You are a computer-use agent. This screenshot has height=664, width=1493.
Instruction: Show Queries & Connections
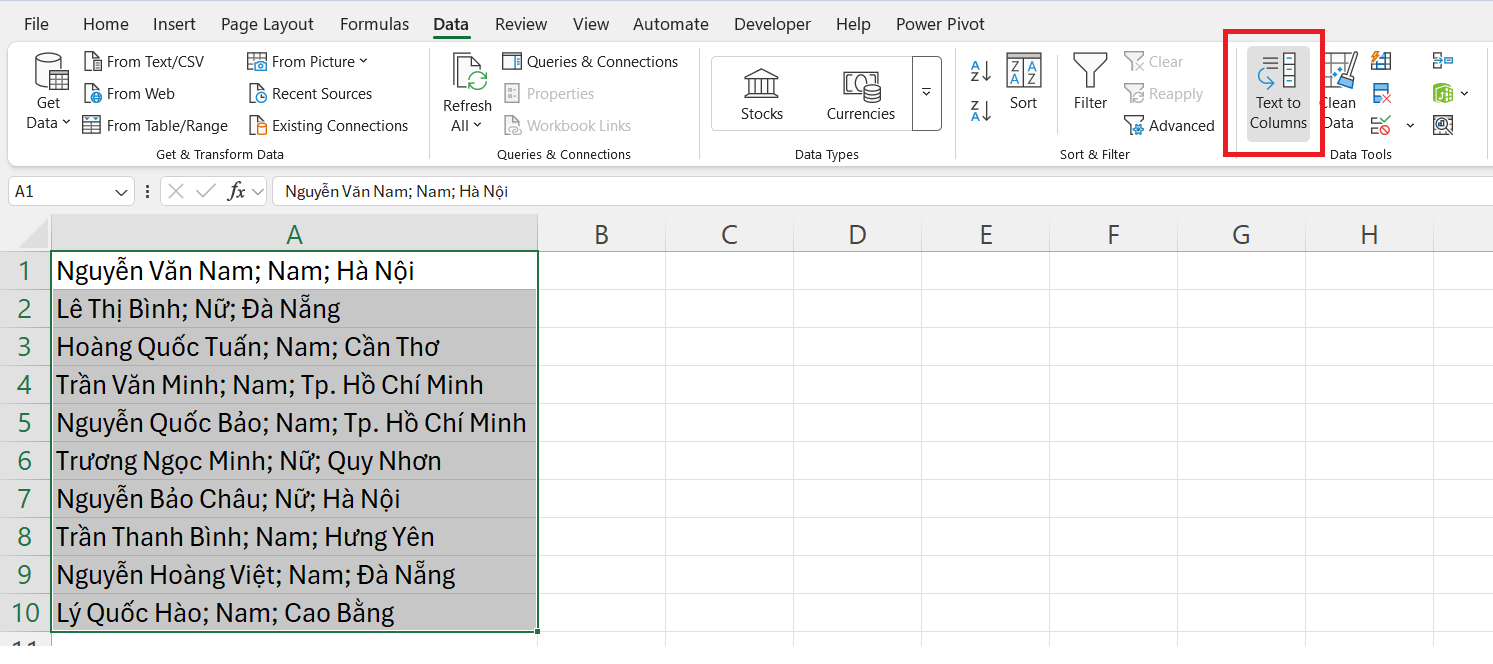591,61
